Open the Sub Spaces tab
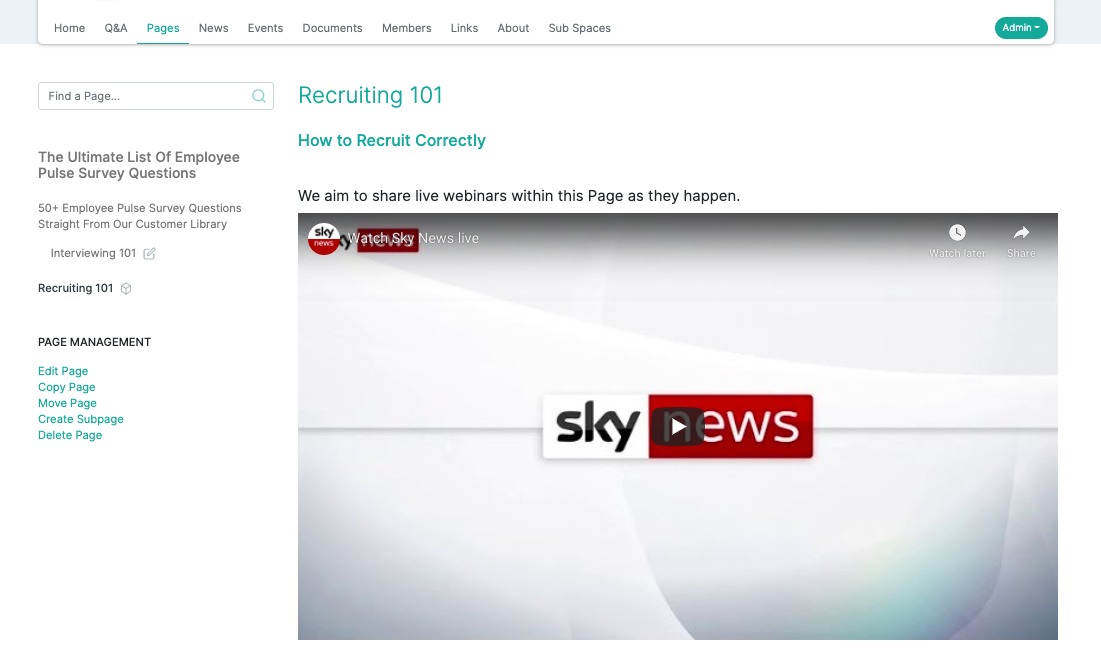1101x670 pixels. click(x=579, y=28)
